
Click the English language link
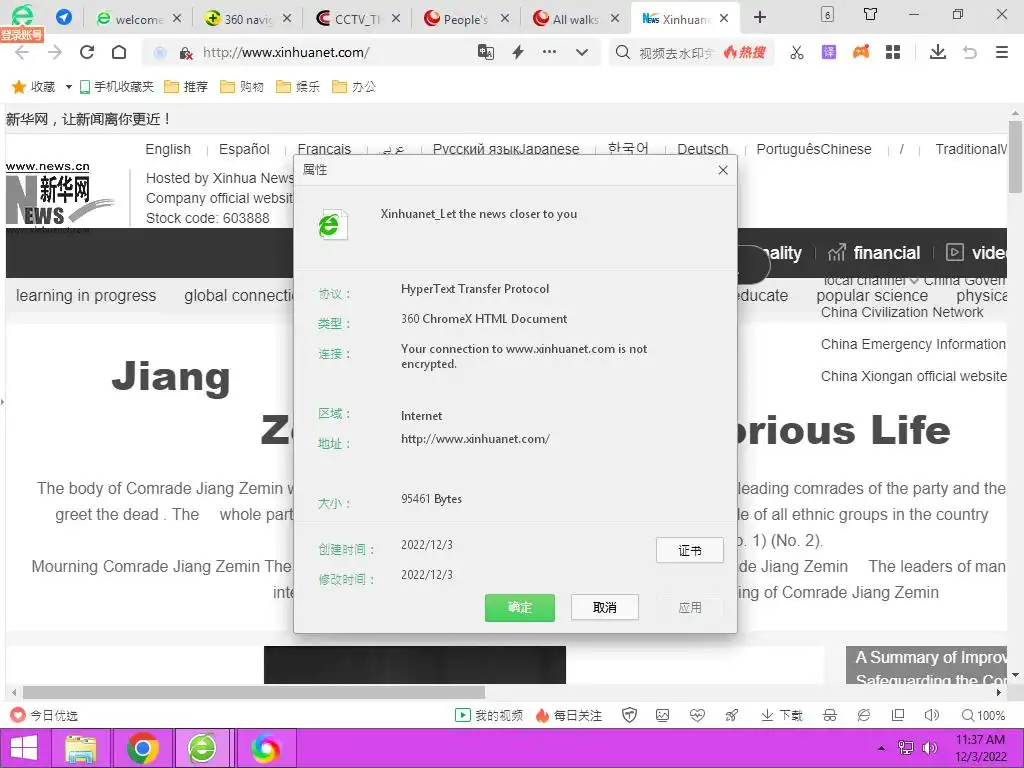coord(168,149)
